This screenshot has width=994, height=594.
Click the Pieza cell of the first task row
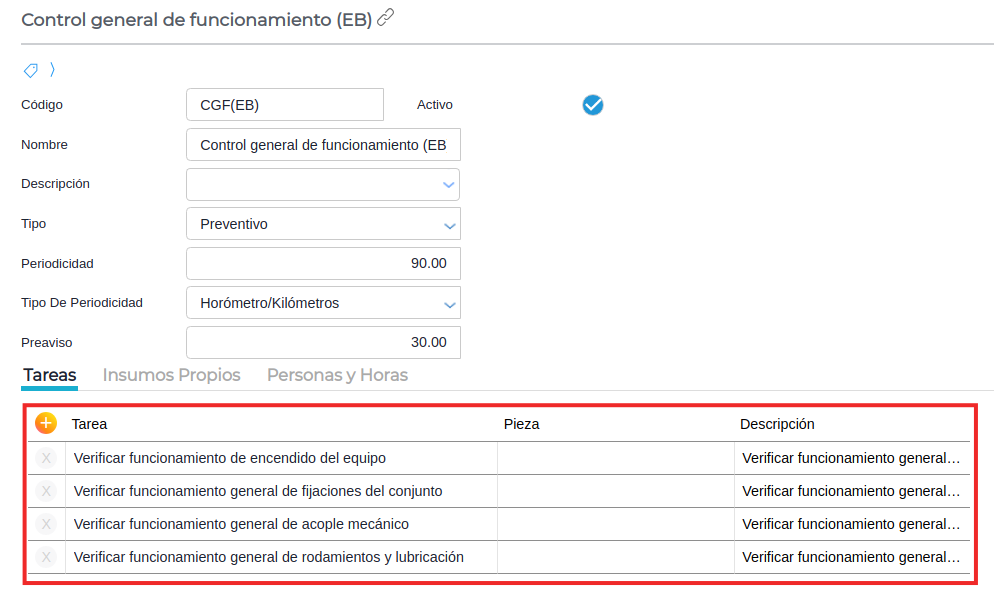[x=615, y=458]
